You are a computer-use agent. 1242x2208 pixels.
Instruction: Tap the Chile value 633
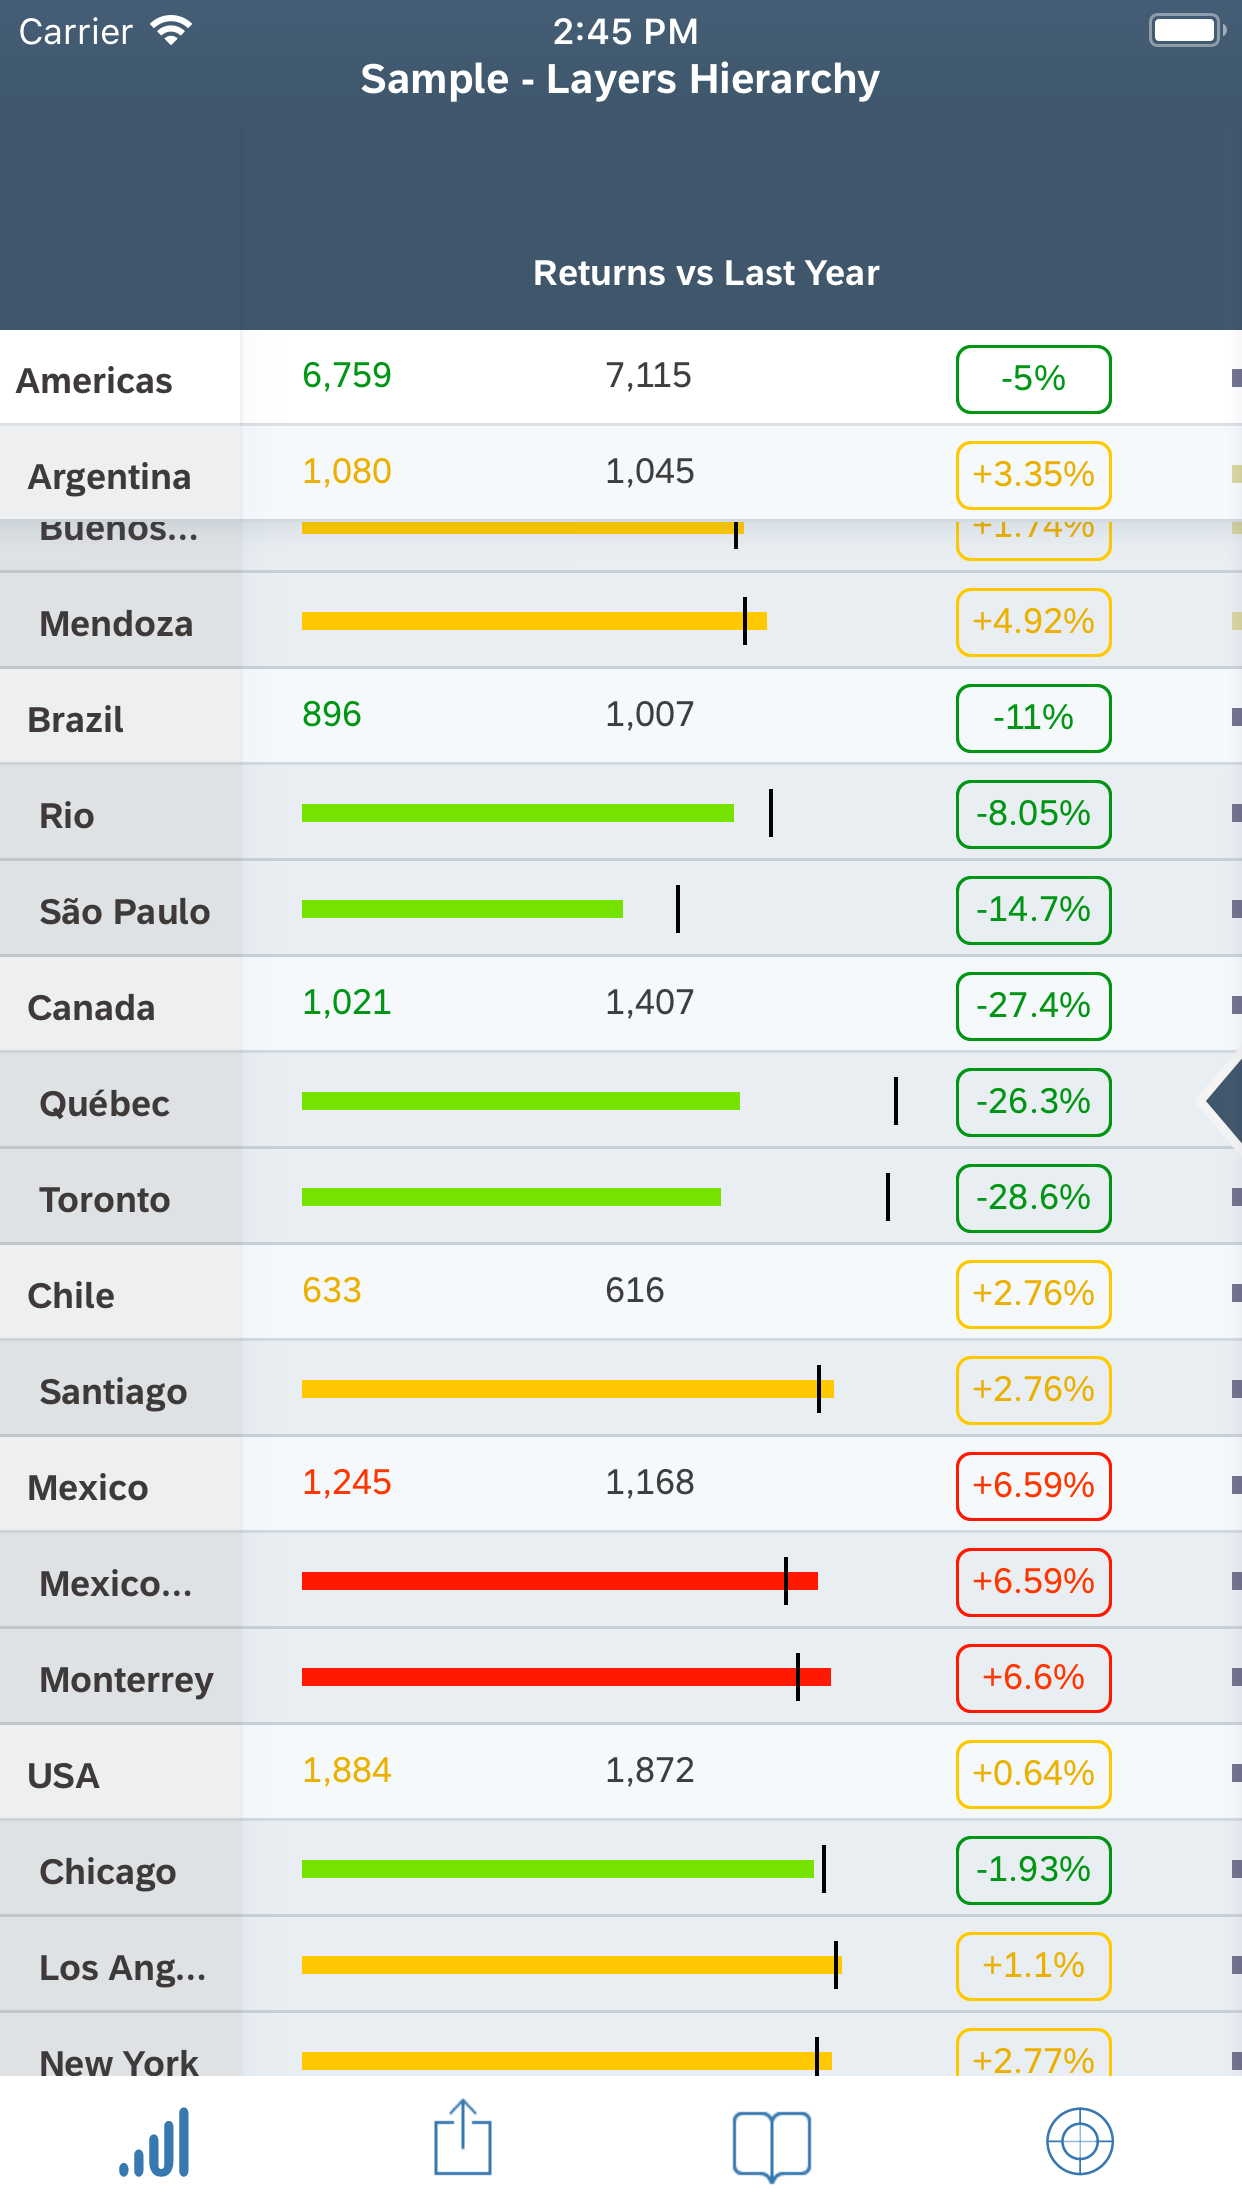[332, 1291]
